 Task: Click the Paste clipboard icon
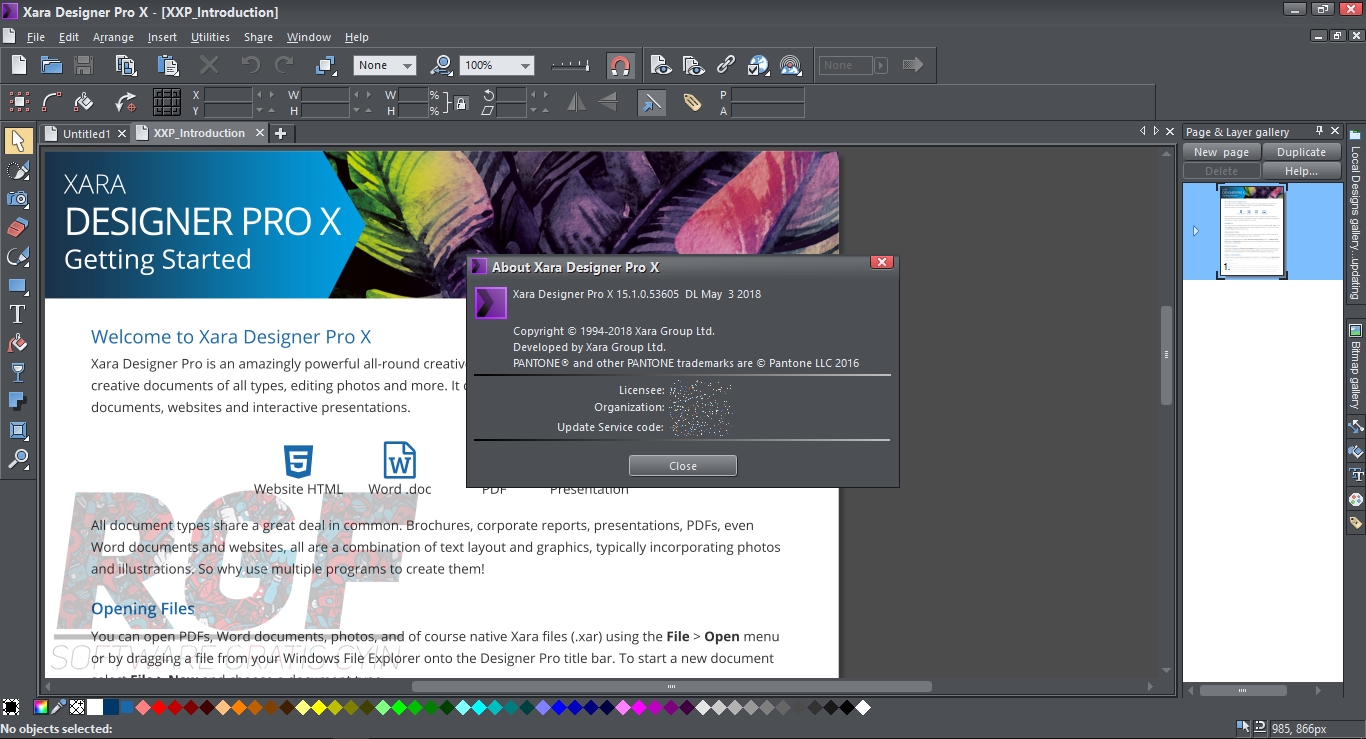coord(167,65)
